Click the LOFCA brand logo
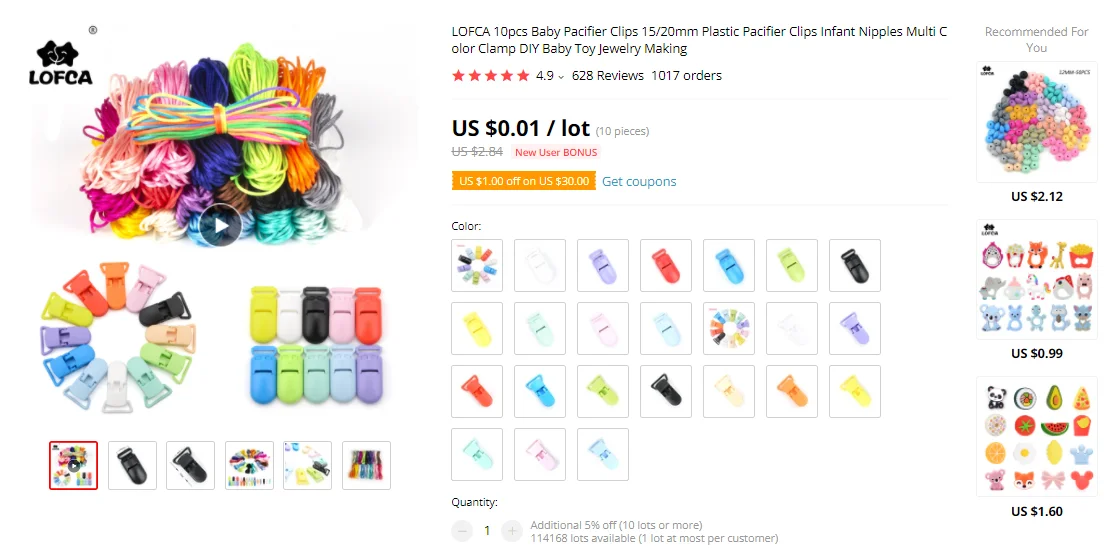 pyautogui.click(x=61, y=63)
